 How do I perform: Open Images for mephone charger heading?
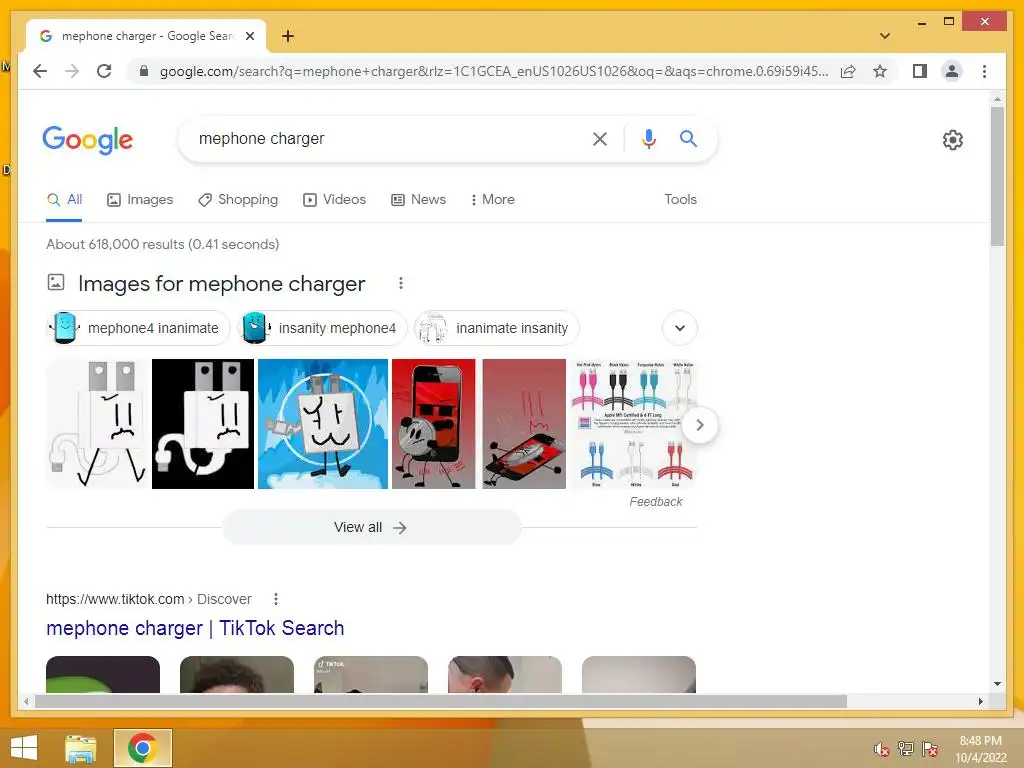[221, 283]
